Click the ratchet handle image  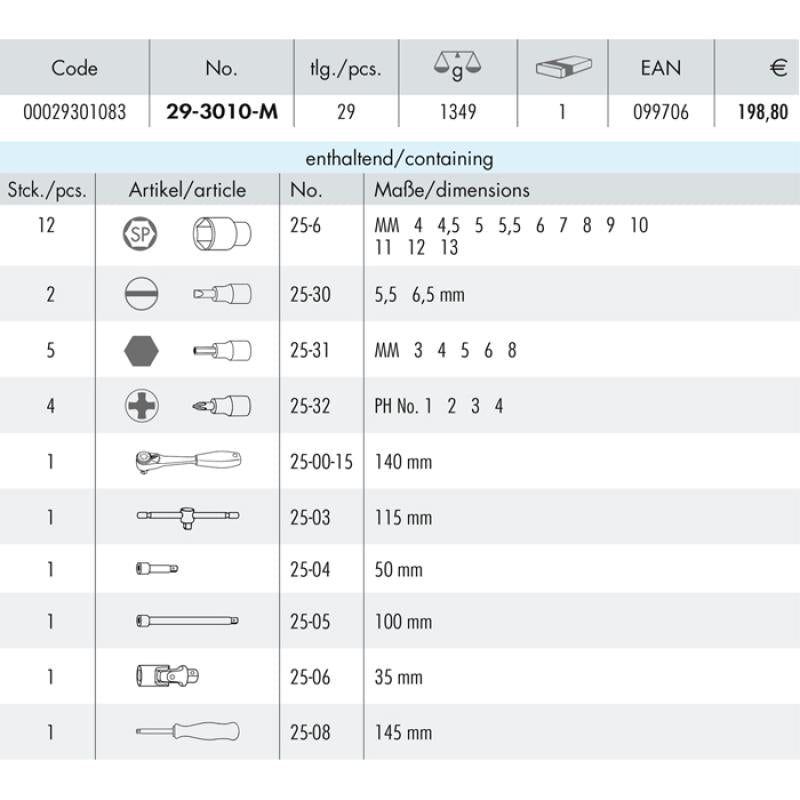click(188, 461)
